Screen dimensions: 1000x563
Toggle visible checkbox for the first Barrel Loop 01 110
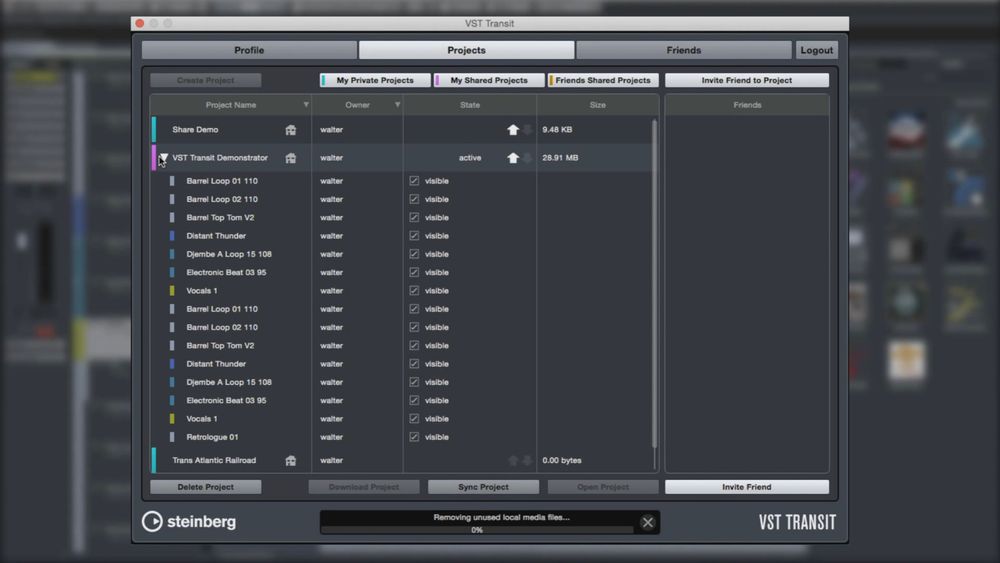pyautogui.click(x=415, y=180)
